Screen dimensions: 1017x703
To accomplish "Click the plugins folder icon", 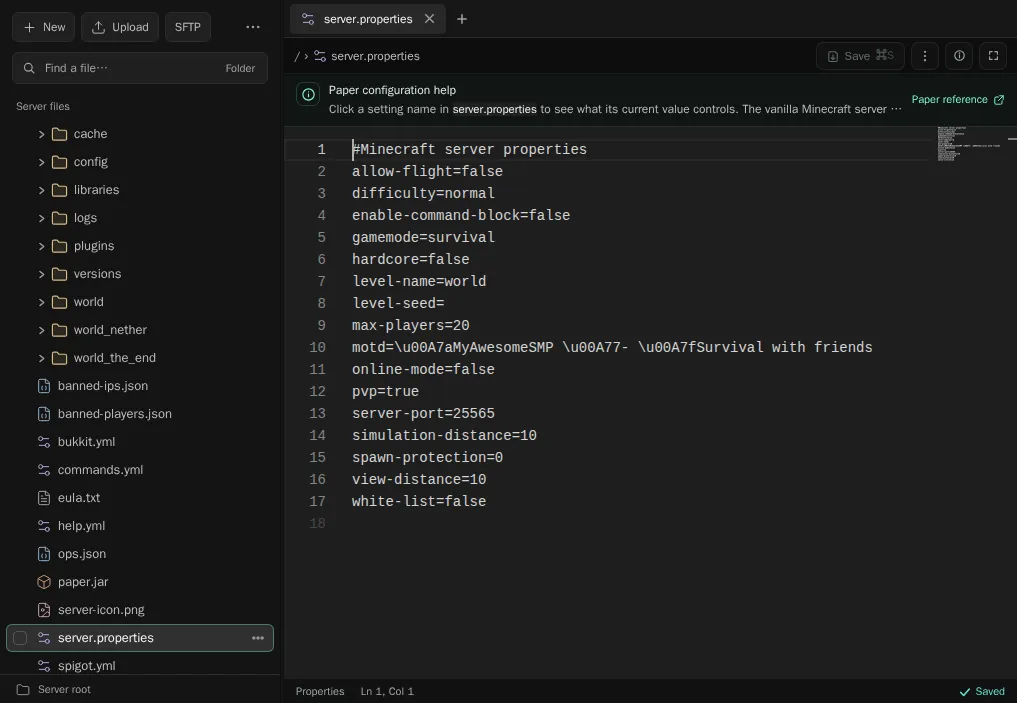I will click(x=59, y=246).
